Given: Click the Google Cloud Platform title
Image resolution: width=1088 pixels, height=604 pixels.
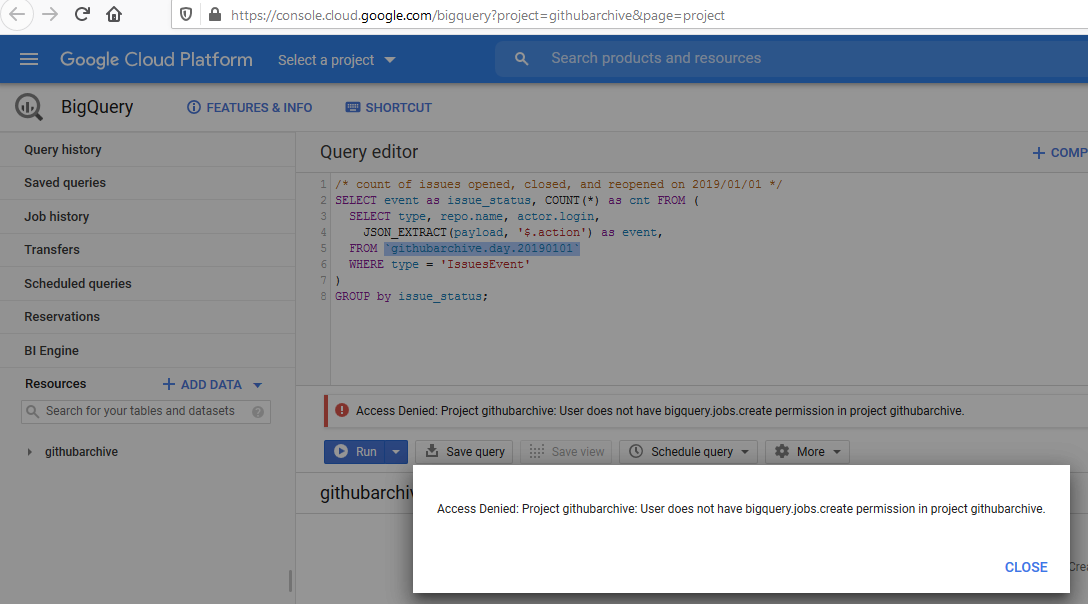Looking at the screenshot, I should [156, 60].
